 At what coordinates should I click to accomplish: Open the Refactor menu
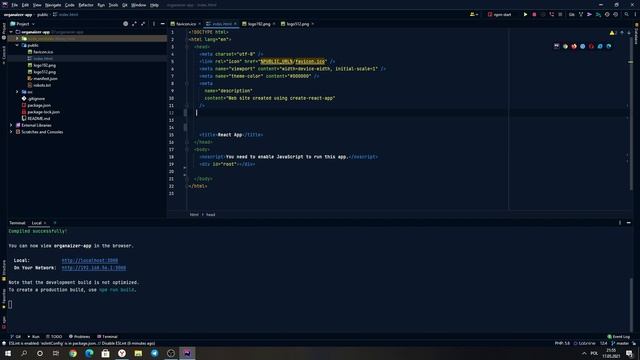(86, 5)
